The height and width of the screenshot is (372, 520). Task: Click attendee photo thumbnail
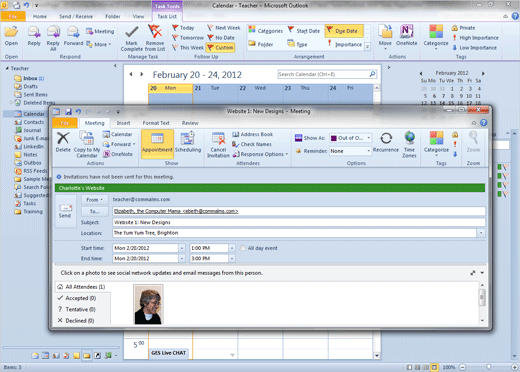(x=148, y=304)
